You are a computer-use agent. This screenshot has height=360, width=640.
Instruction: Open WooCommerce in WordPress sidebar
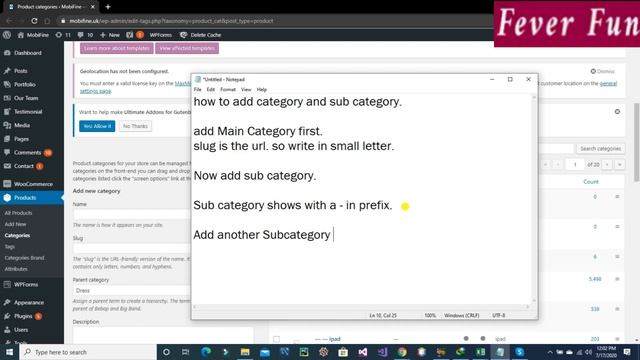point(32,184)
